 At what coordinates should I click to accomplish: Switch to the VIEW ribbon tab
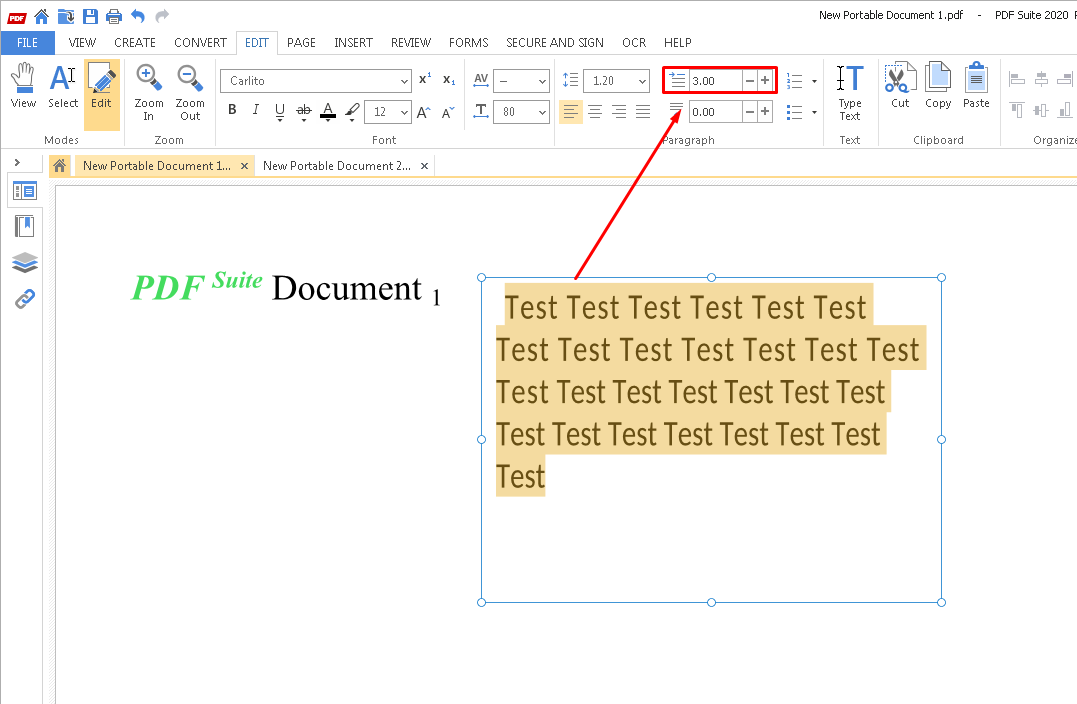point(82,43)
